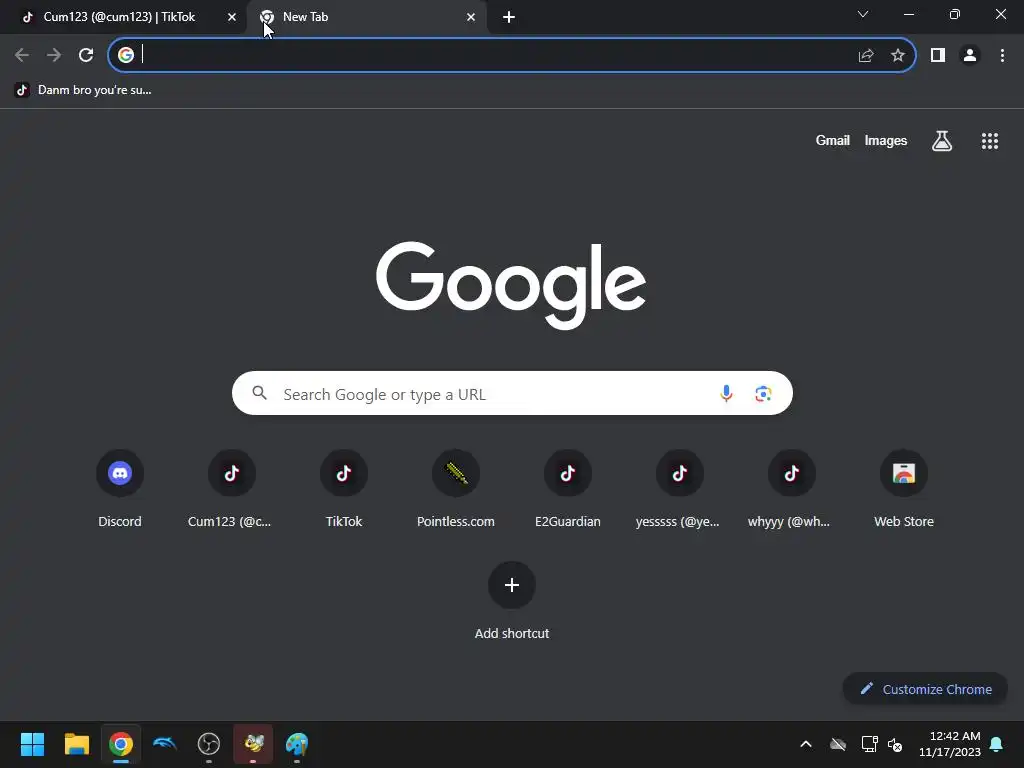Open the yesssss TikTok shortcut
Viewport: 1024px width, 768px height.
pyautogui.click(x=679, y=490)
